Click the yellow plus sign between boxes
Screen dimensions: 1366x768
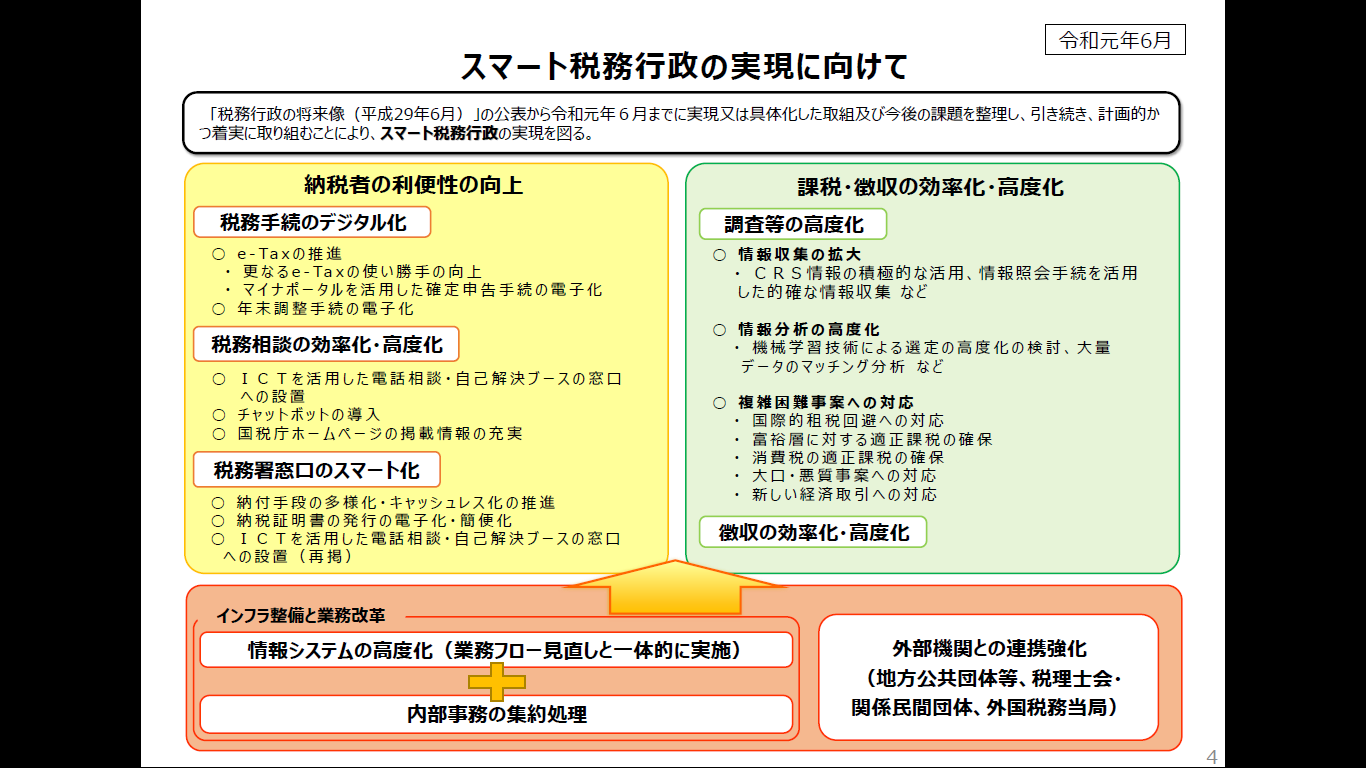point(497,682)
